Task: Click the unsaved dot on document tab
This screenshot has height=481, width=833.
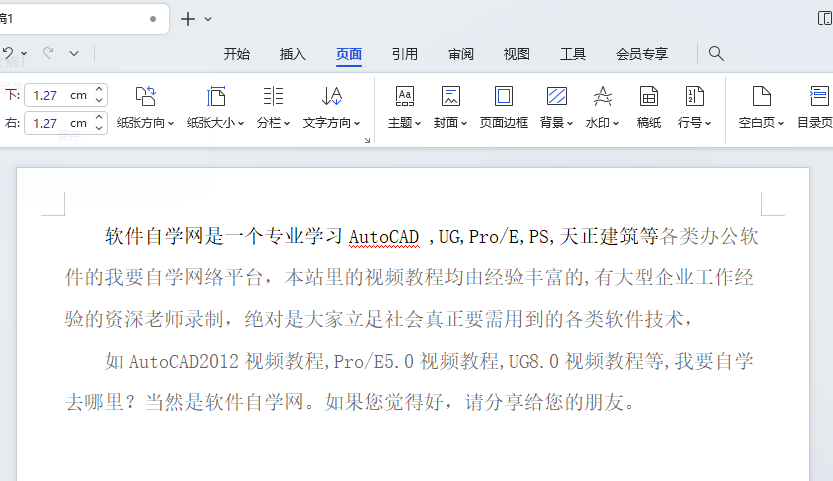Action: [x=153, y=19]
